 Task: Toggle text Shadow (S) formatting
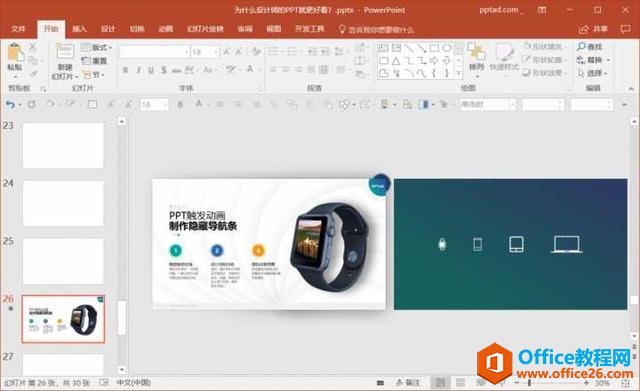pos(164,70)
